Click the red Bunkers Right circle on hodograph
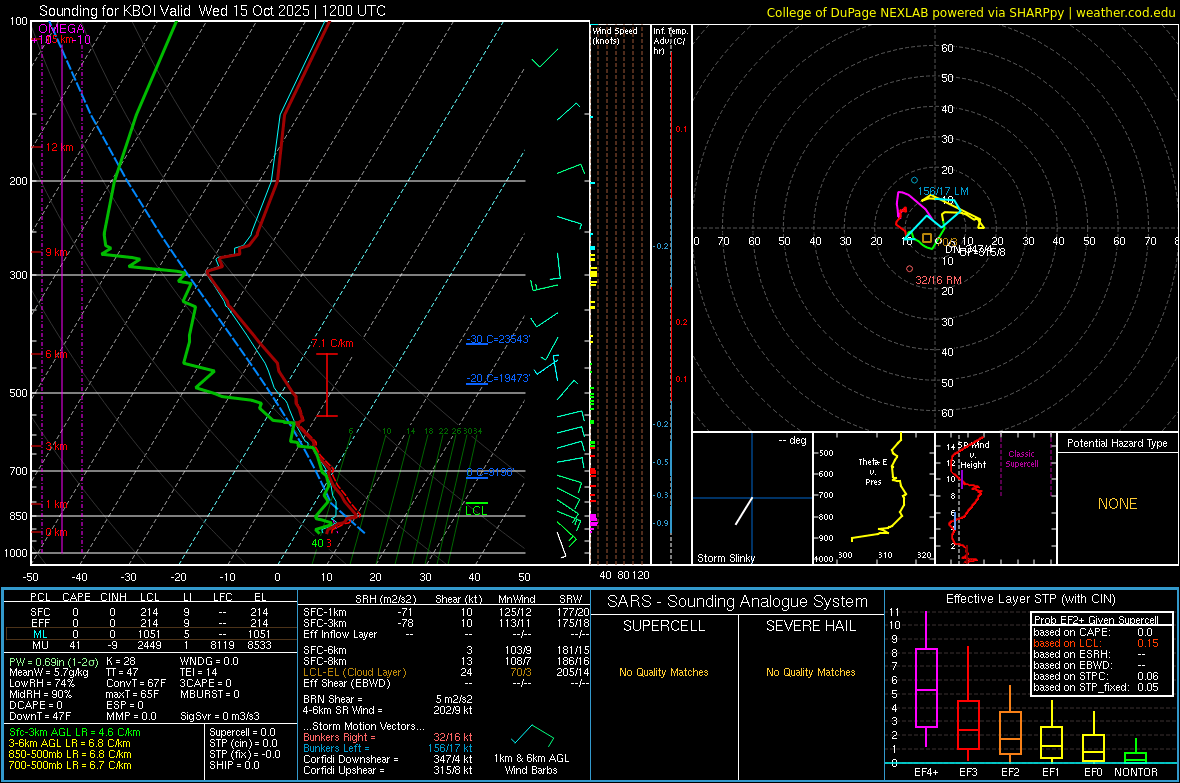The image size is (1180, 783). coord(910,269)
